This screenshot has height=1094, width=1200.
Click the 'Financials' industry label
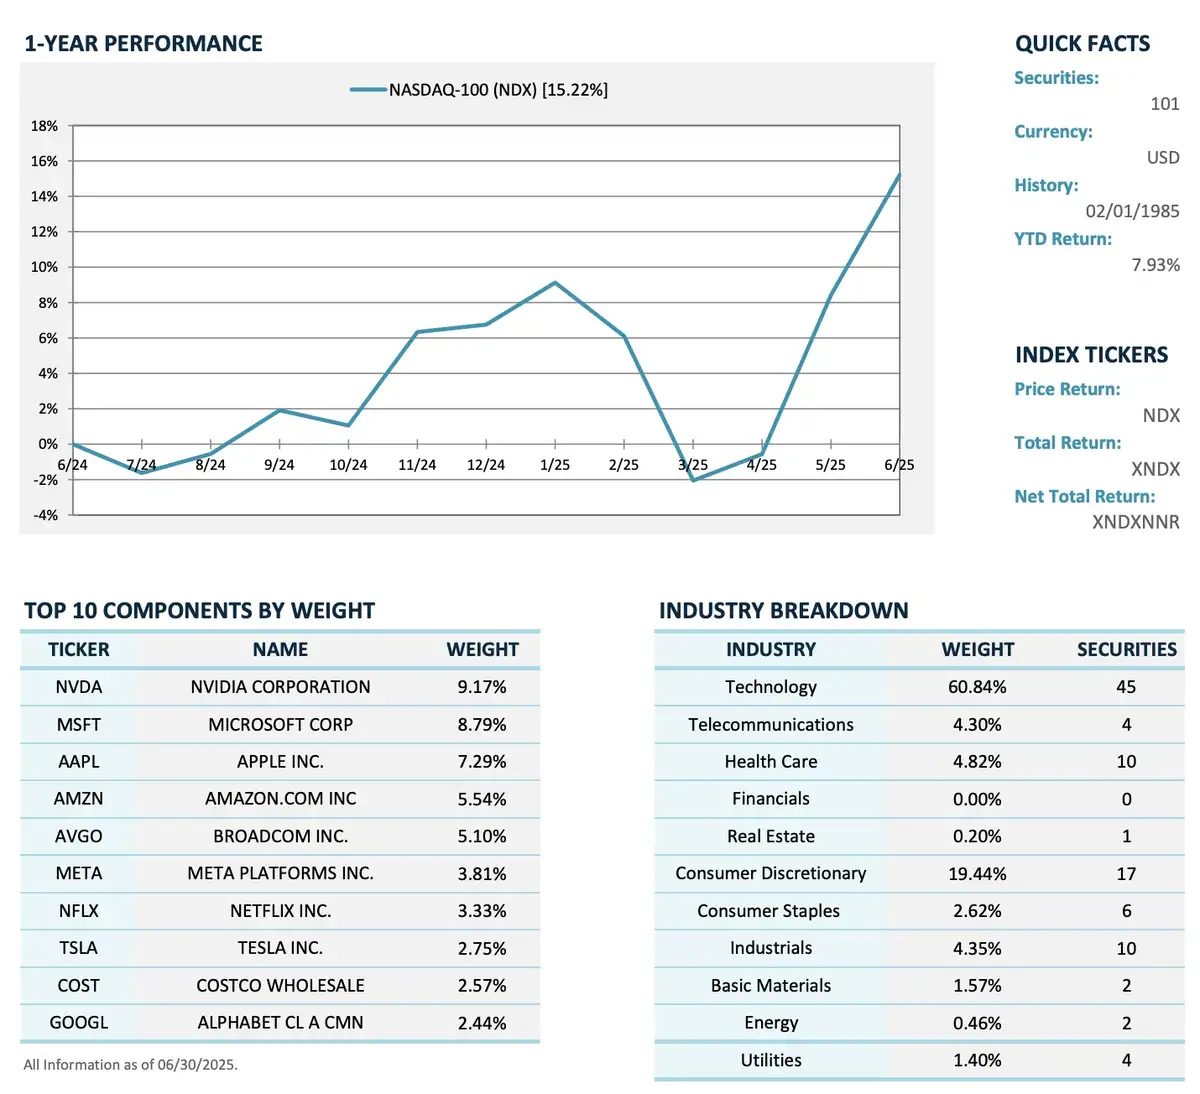tap(771, 799)
